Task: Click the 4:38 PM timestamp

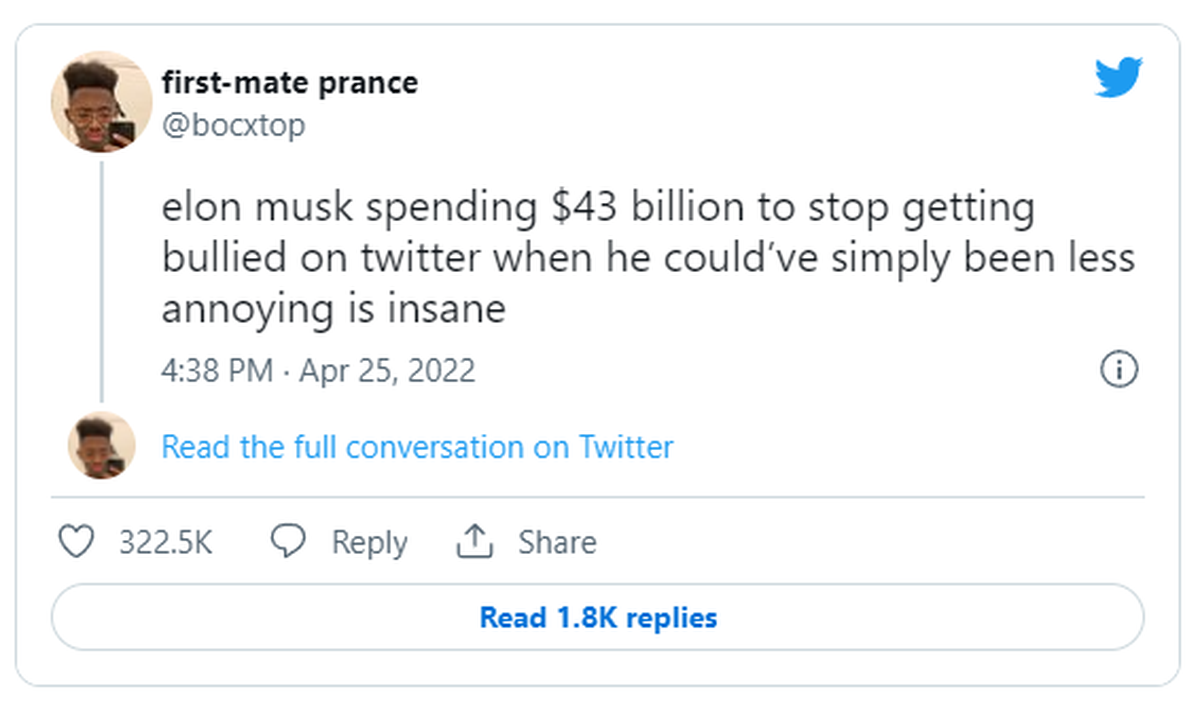Action: (217, 371)
